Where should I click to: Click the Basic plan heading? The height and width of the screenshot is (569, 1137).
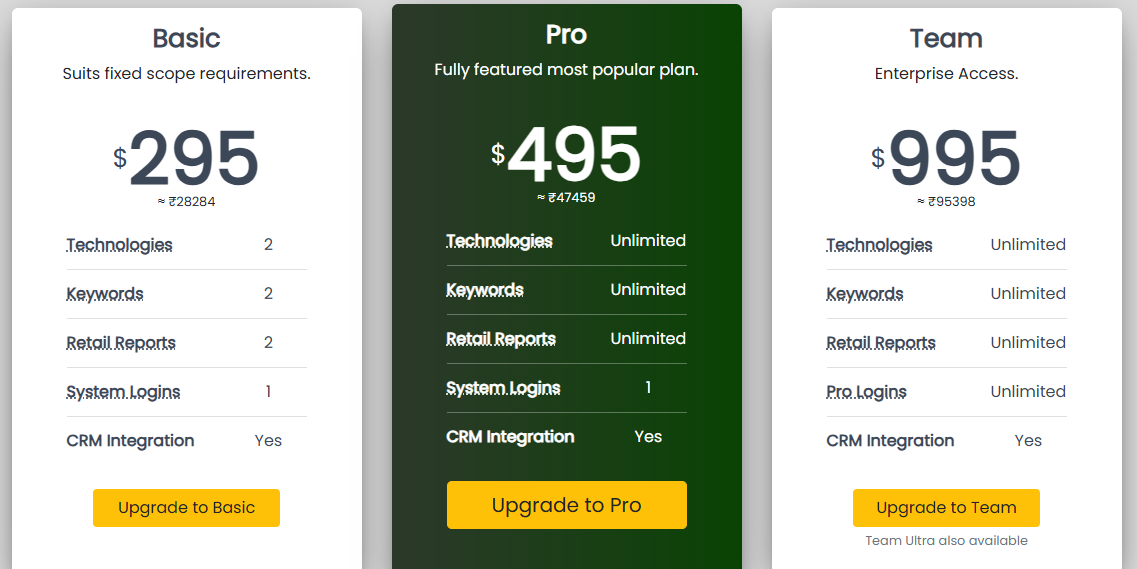[186, 38]
